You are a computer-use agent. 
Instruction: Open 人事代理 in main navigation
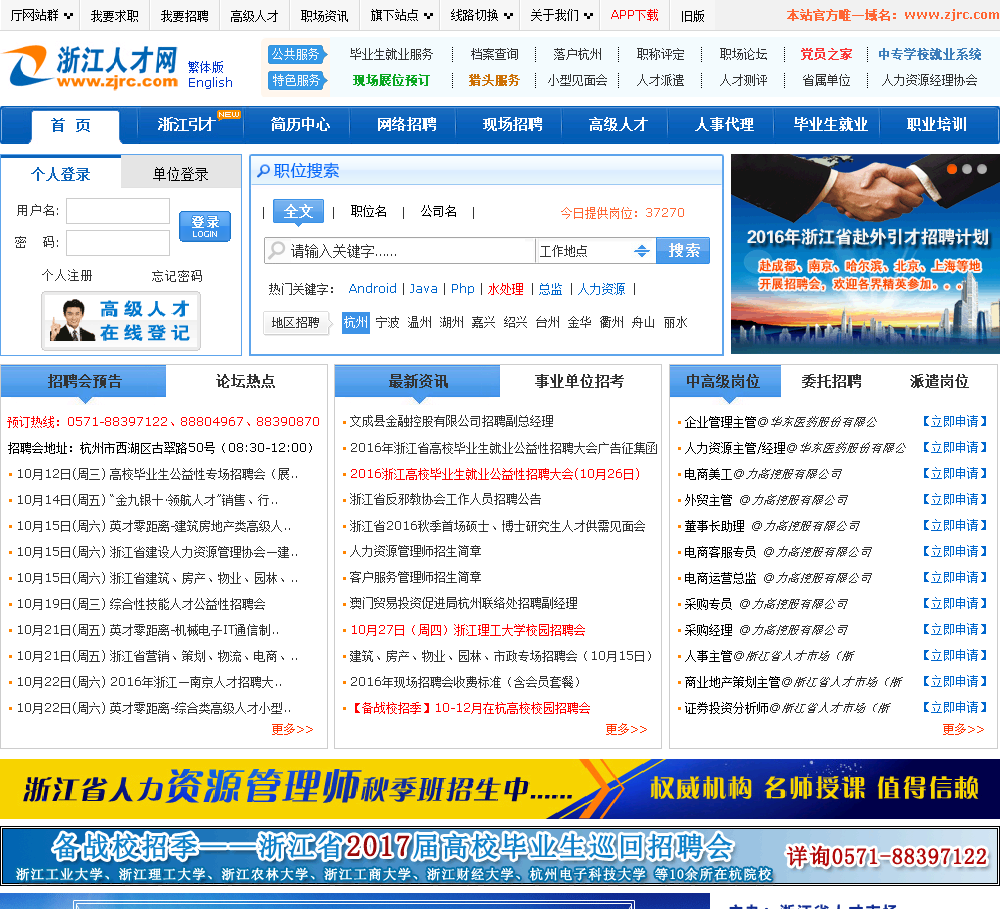(x=724, y=124)
